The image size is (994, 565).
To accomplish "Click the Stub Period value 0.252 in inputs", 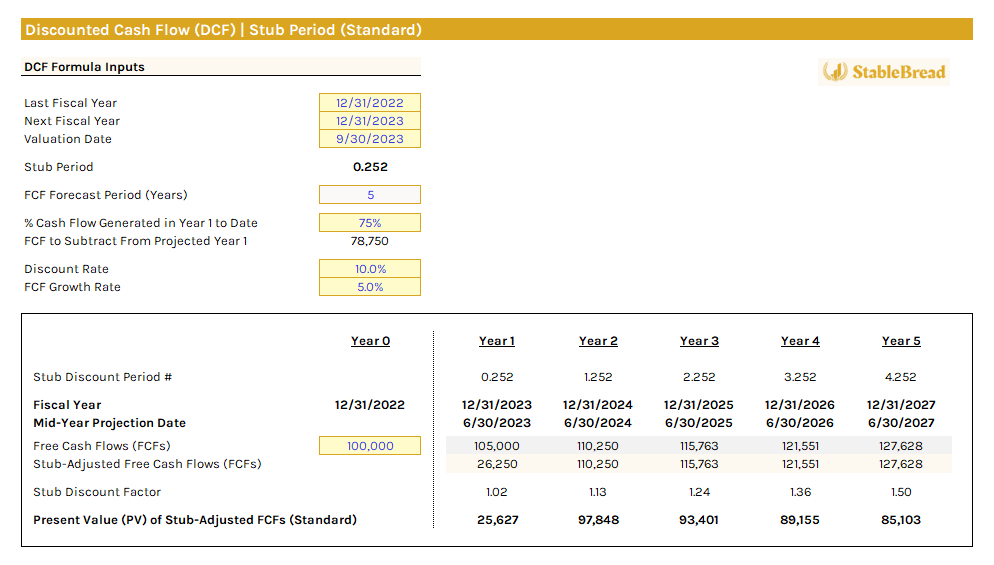I will [370, 167].
